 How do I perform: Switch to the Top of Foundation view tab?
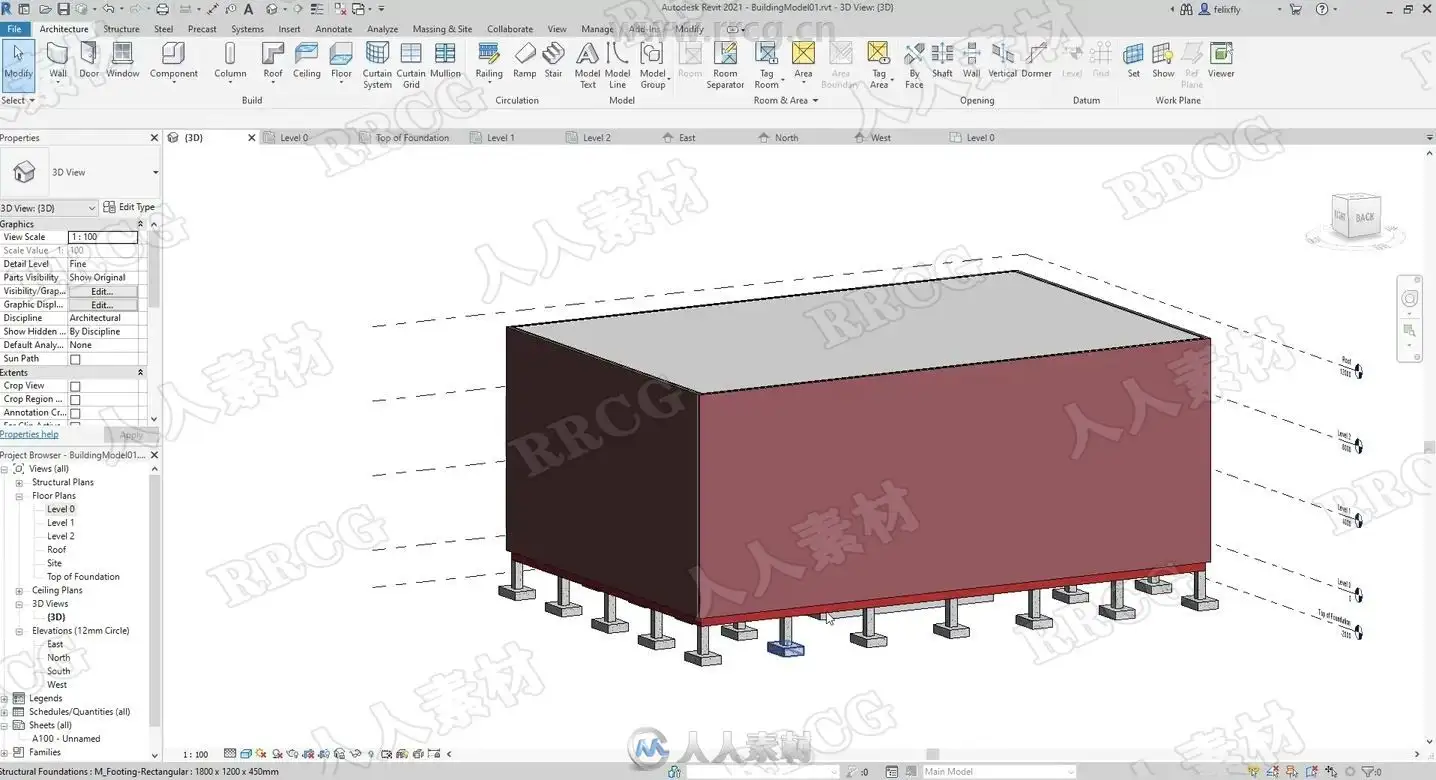point(412,138)
